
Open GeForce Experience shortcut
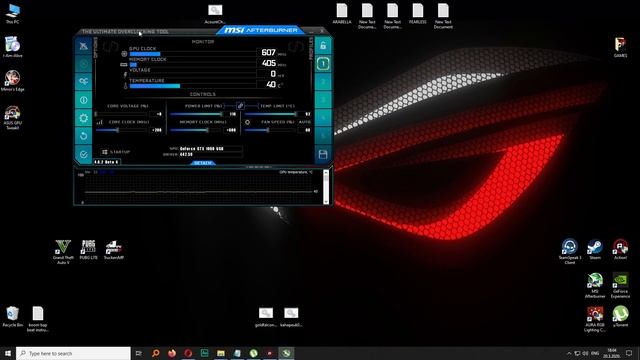click(620, 286)
